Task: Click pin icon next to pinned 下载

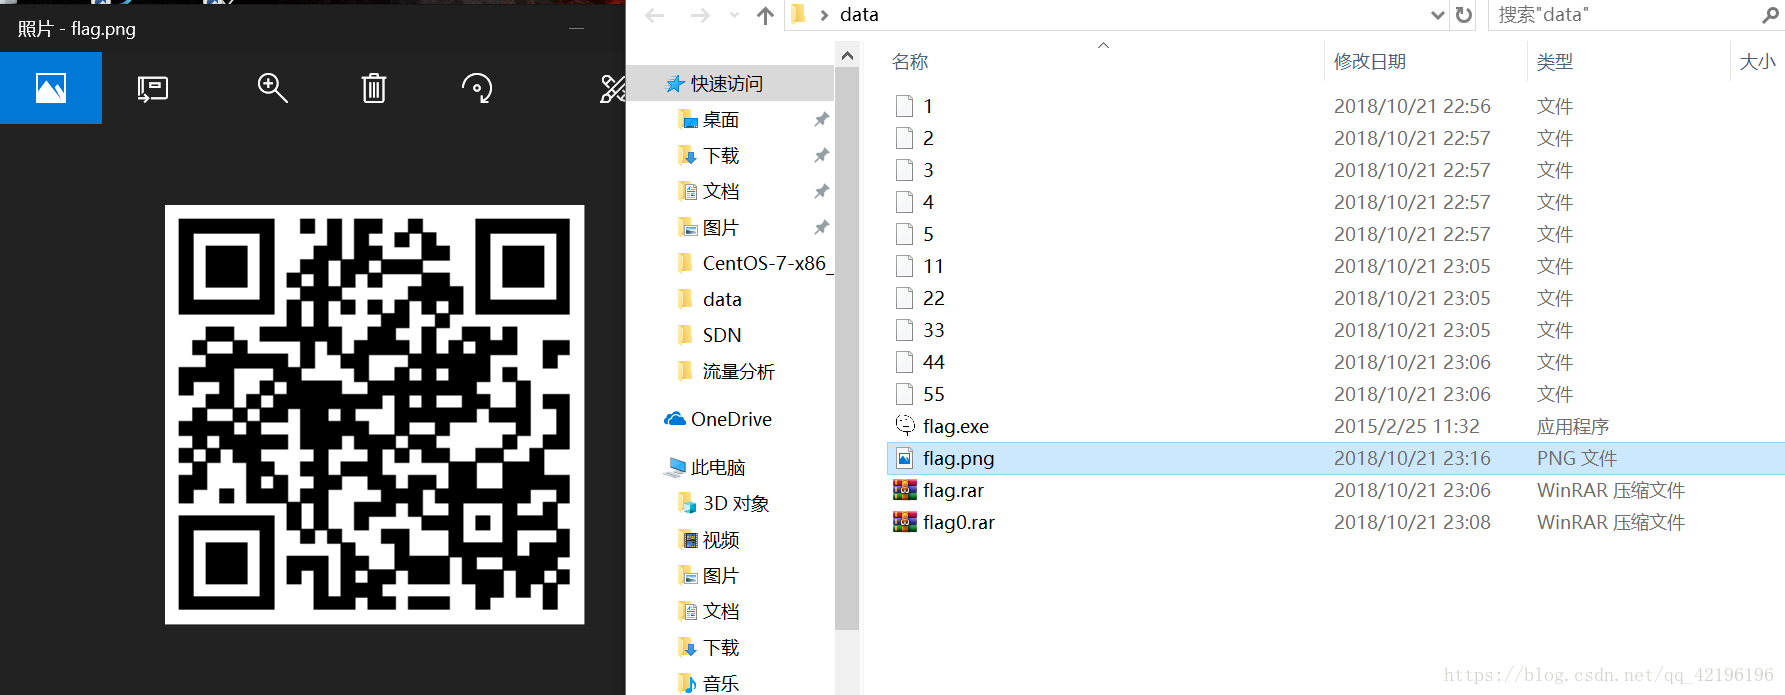Action: 821,156
